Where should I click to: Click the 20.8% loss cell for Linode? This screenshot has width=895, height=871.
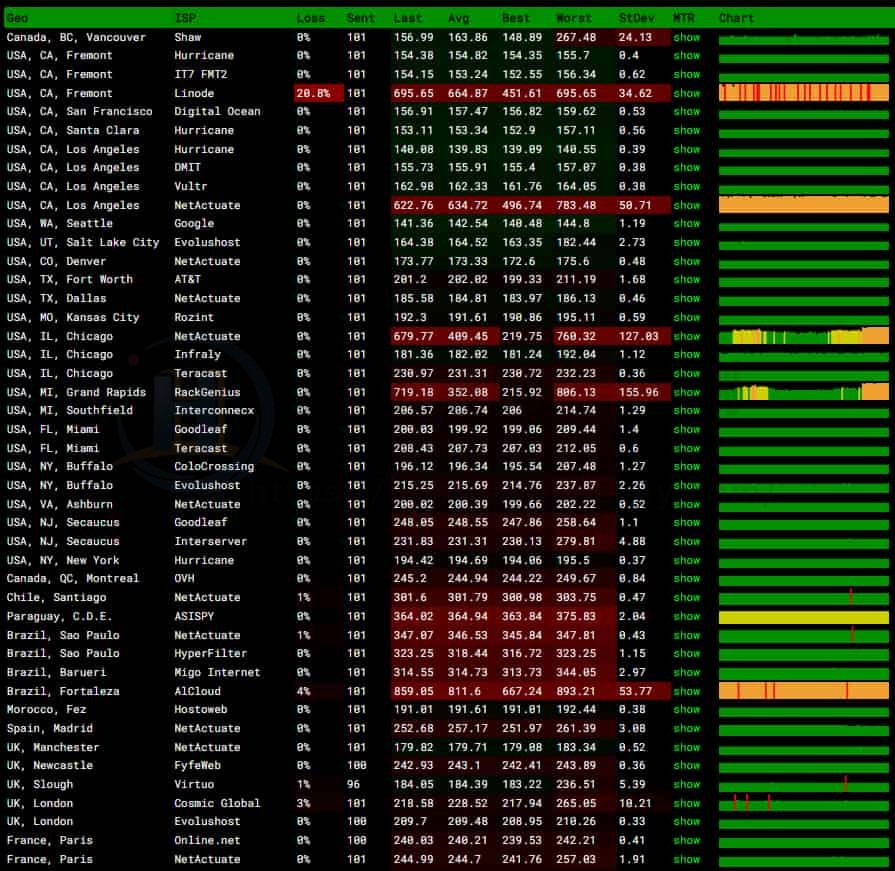pos(317,93)
